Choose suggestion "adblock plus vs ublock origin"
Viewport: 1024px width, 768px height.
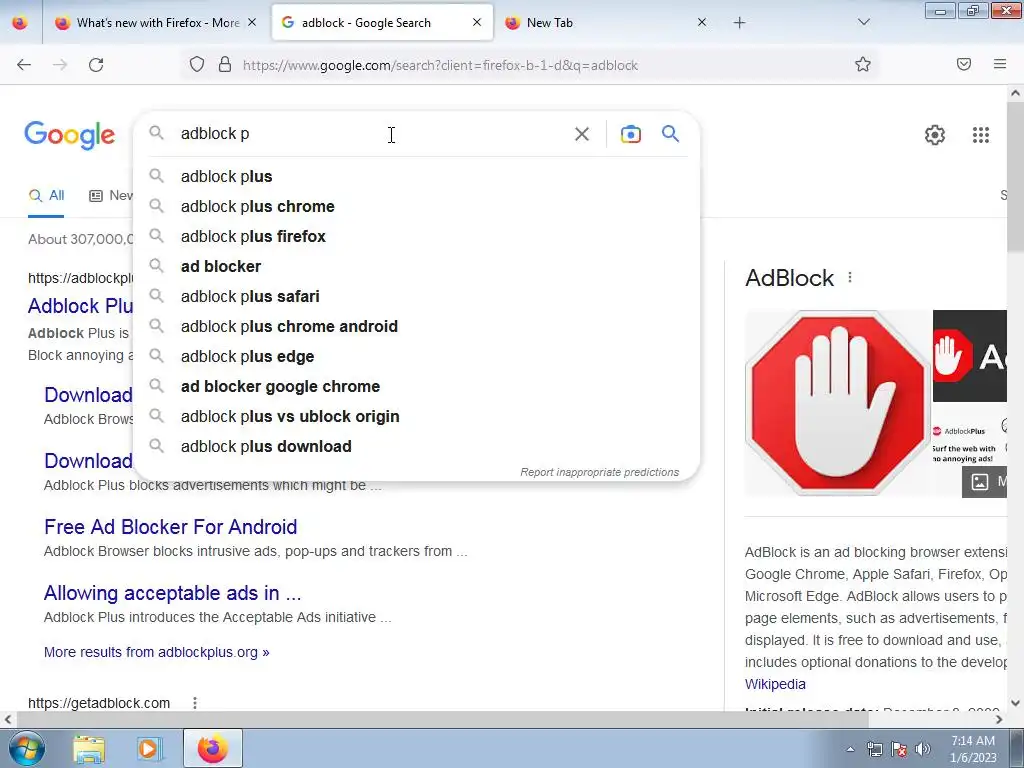pyautogui.click(x=416, y=417)
